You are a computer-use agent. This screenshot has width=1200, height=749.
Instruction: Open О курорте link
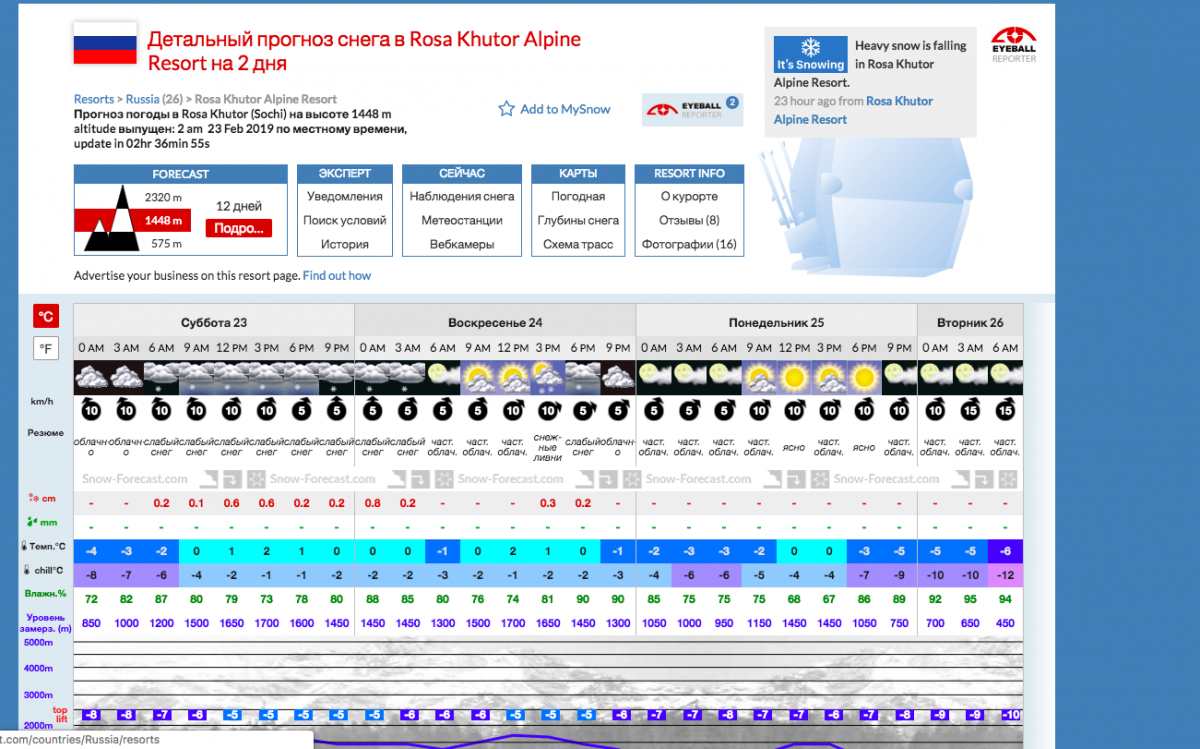click(689, 197)
